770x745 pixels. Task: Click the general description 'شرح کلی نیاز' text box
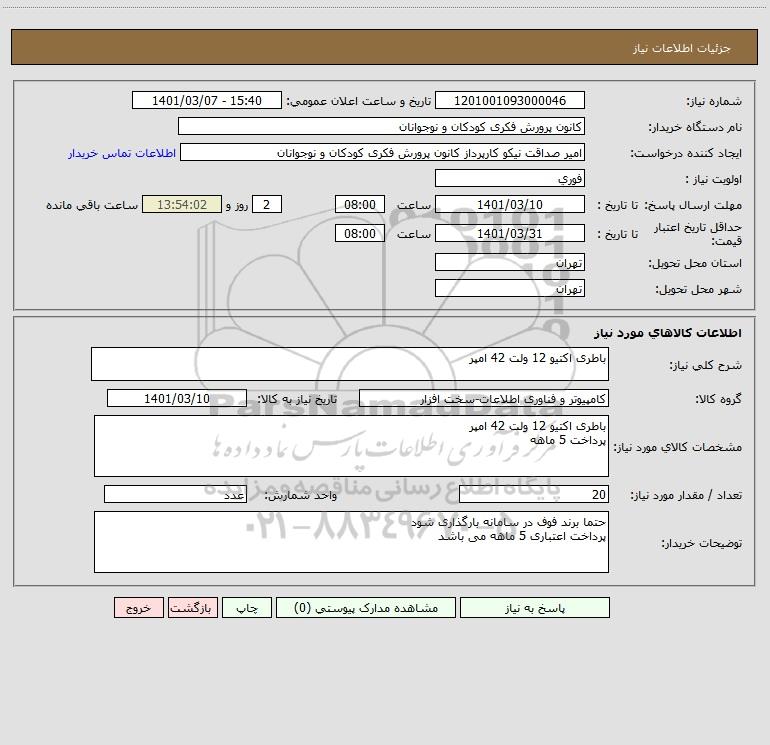[x=350, y=364]
